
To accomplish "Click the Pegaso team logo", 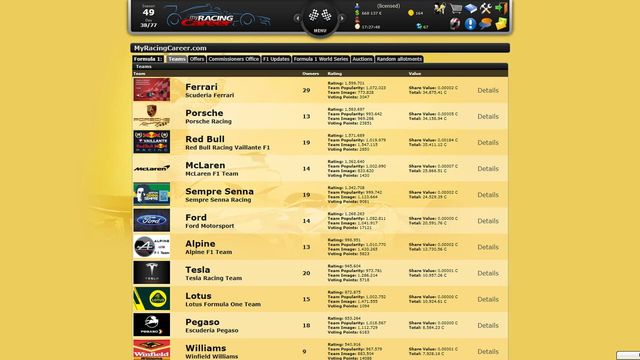I will (x=151, y=325).
